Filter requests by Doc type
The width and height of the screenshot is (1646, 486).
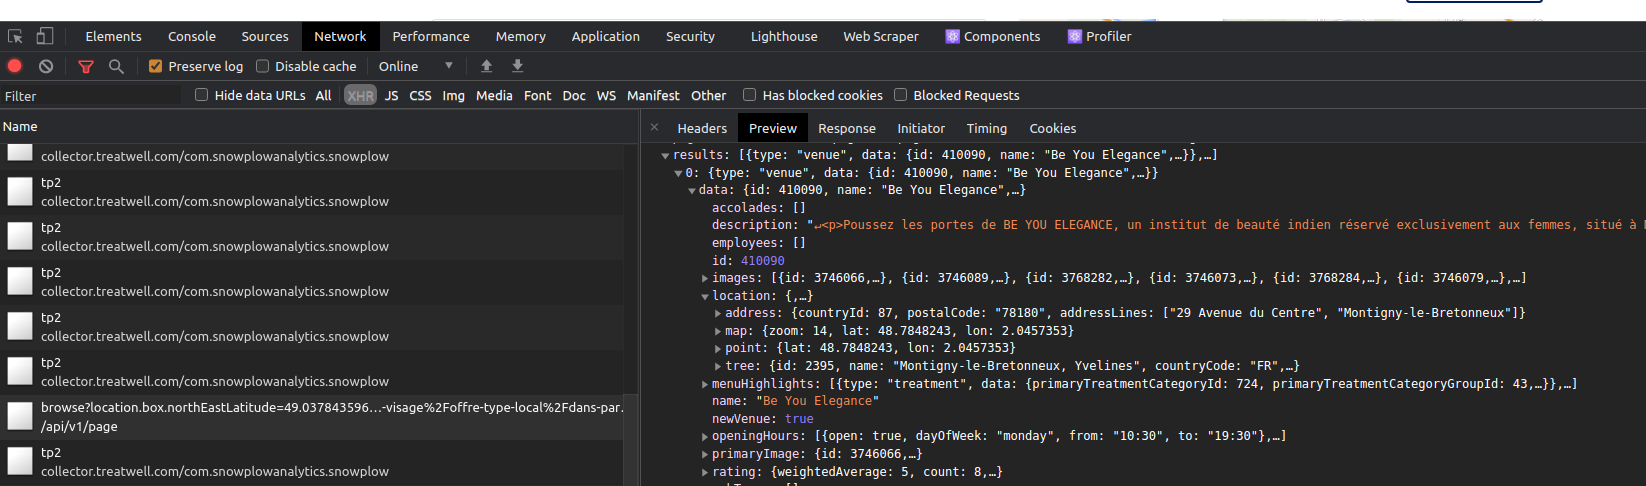point(574,95)
